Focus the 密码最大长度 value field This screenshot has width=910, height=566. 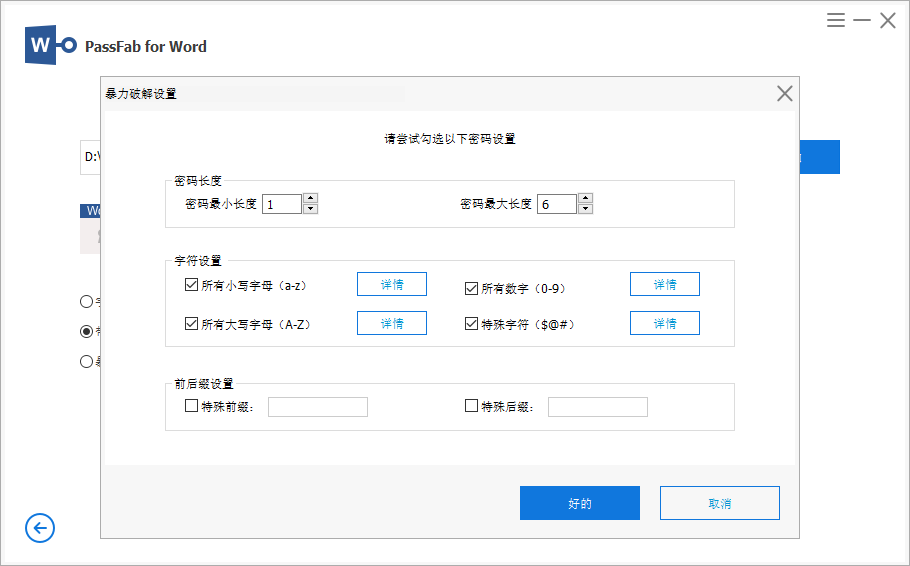(557, 204)
